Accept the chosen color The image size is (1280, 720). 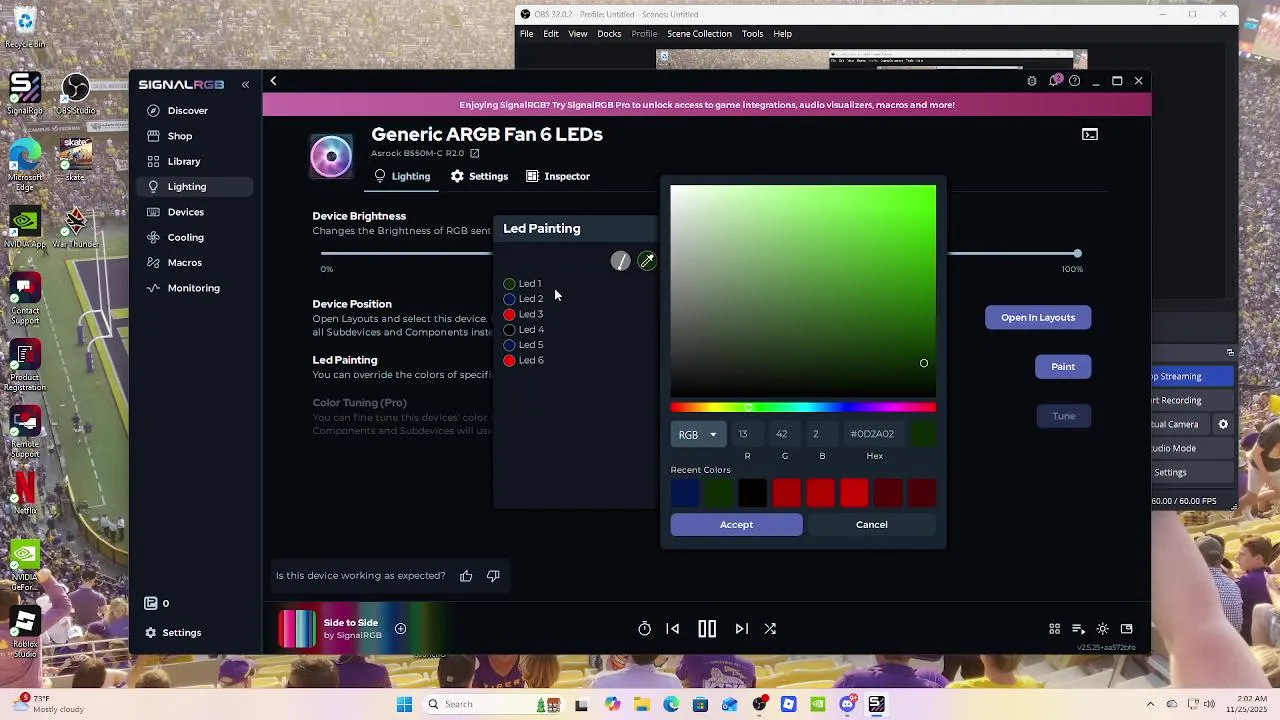736,525
